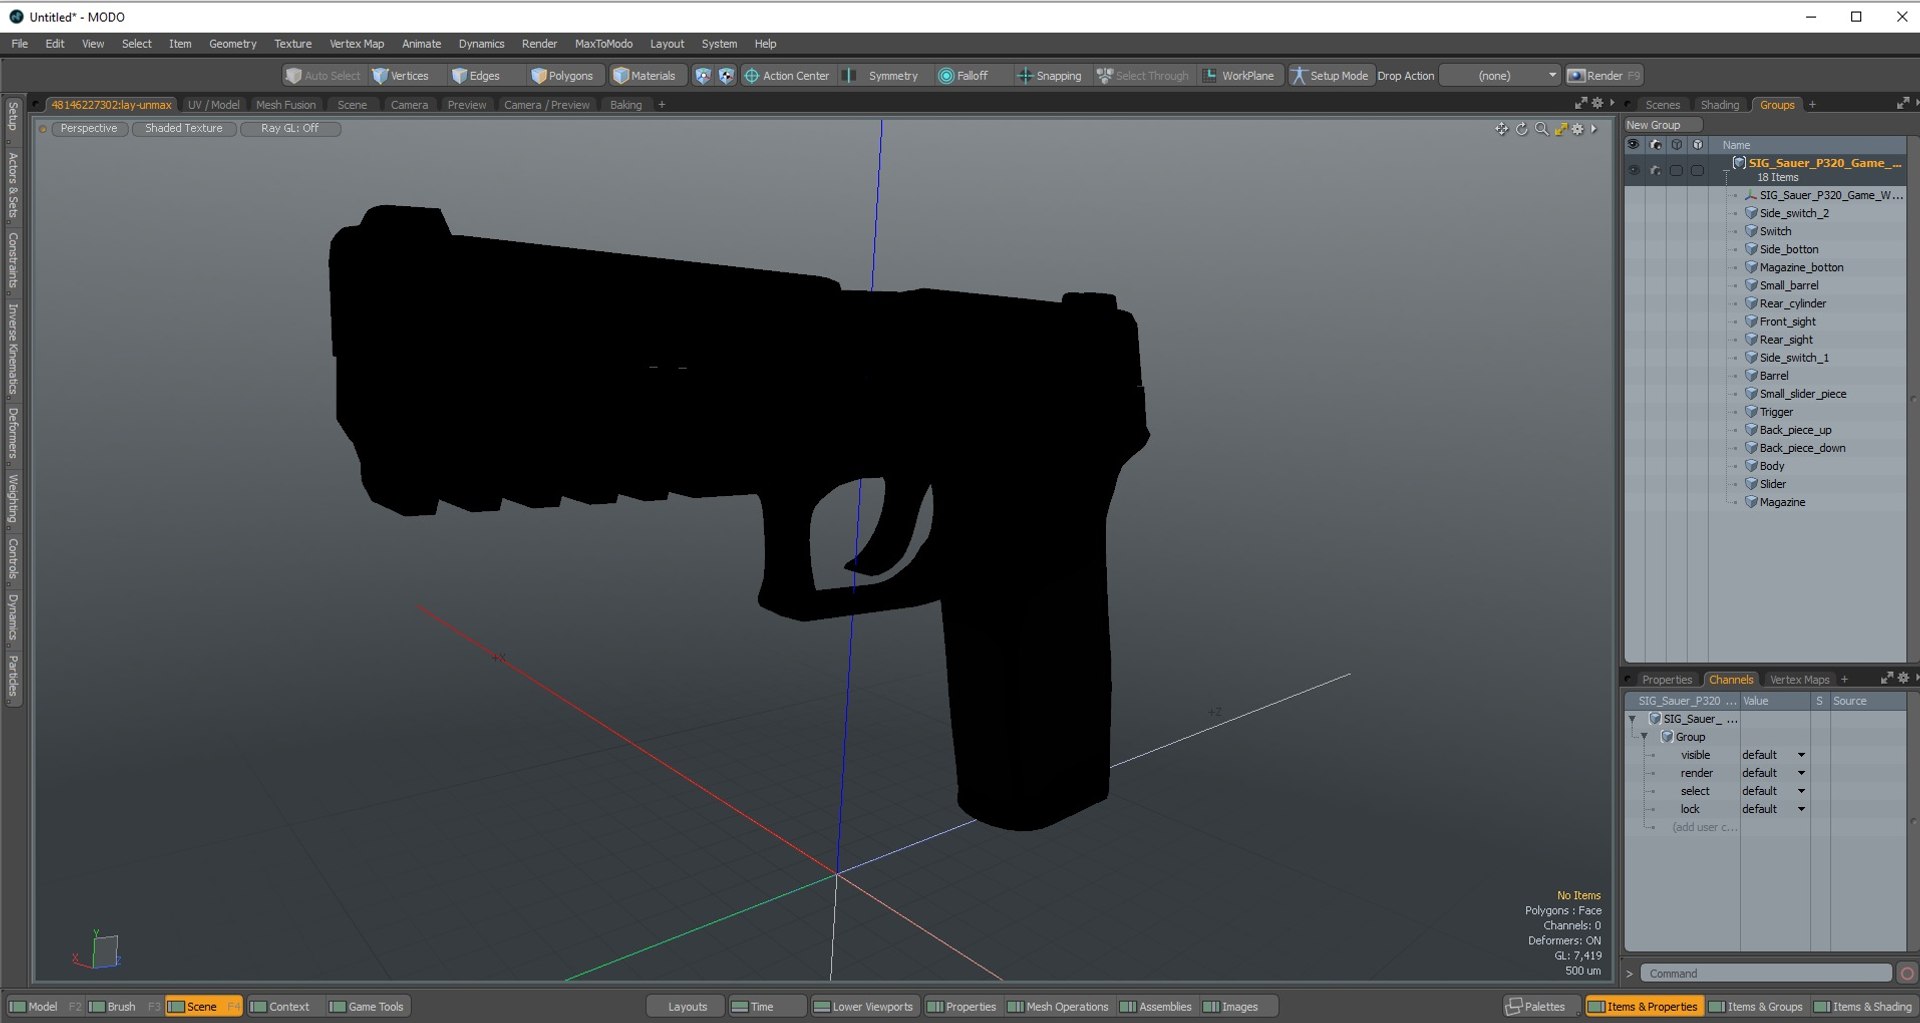Select Vertices component mode
This screenshot has width=1920, height=1023.
(400, 76)
